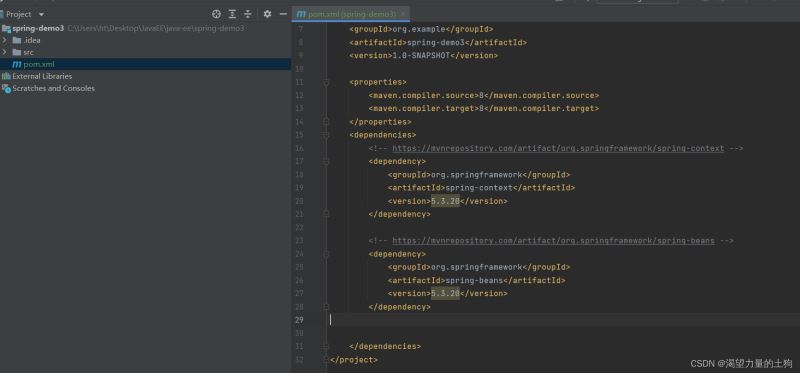Open Project panel settings gear
This screenshot has width=800, height=373.
pyautogui.click(x=267, y=14)
